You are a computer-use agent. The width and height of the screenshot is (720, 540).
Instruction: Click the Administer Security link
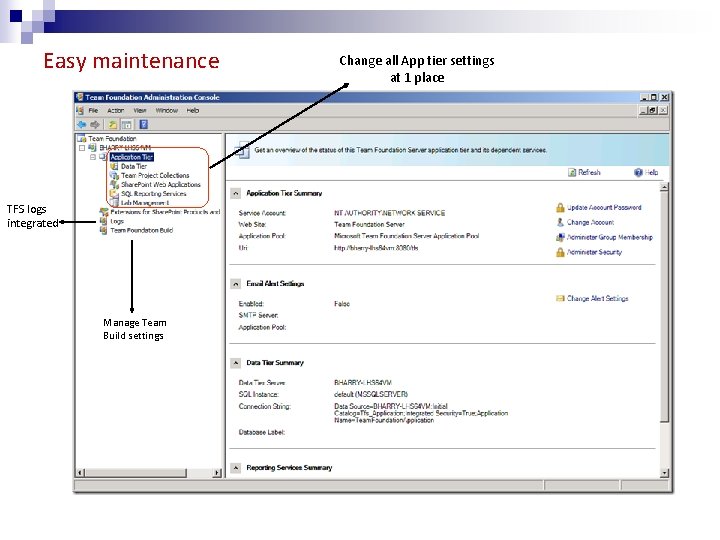click(594, 252)
